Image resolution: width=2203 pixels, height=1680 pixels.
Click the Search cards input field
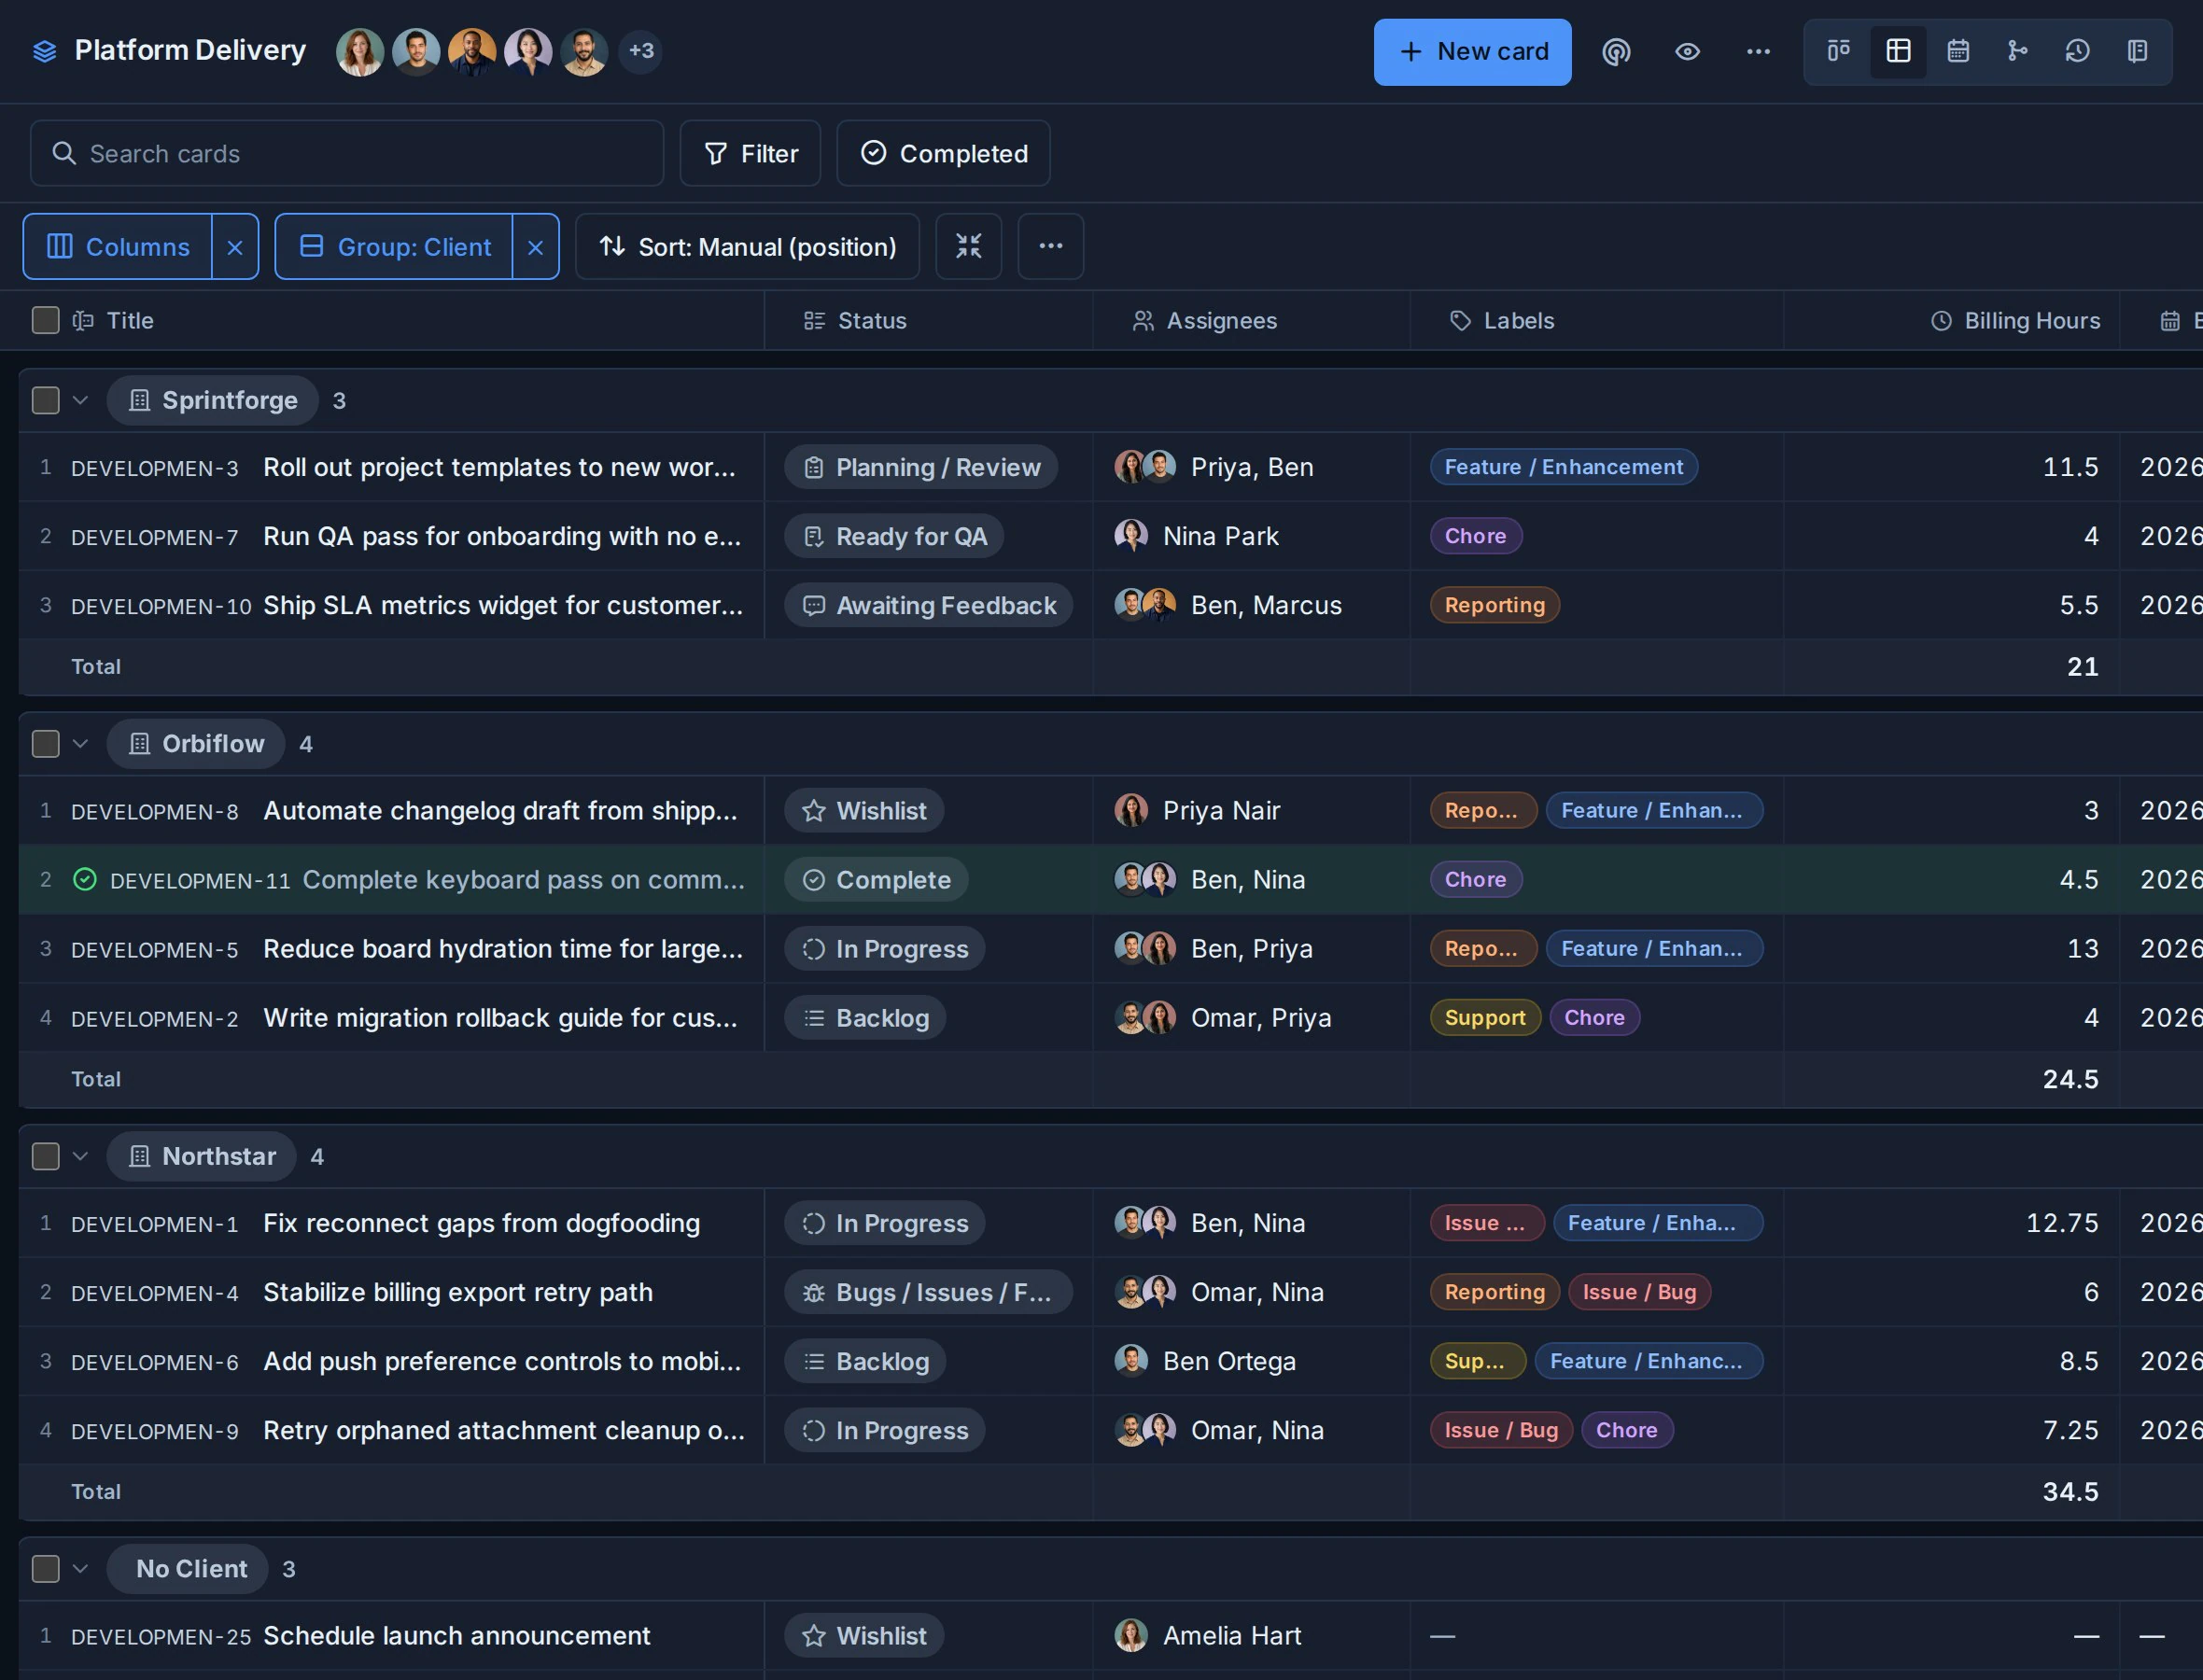click(347, 153)
